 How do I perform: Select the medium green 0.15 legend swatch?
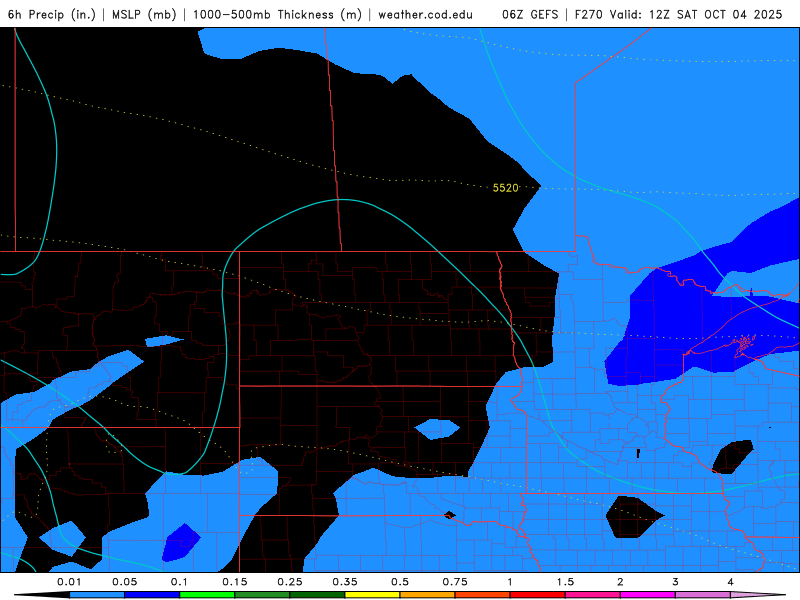pos(262,595)
